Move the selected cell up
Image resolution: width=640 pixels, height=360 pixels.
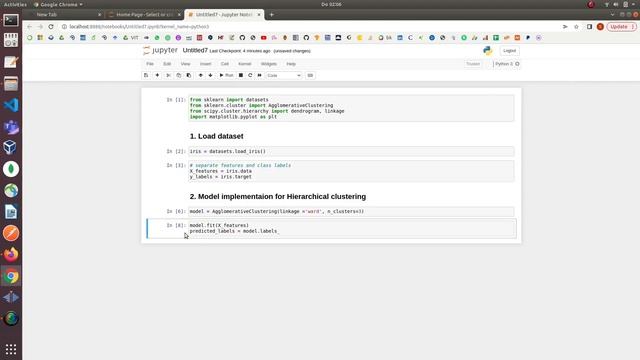200,76
